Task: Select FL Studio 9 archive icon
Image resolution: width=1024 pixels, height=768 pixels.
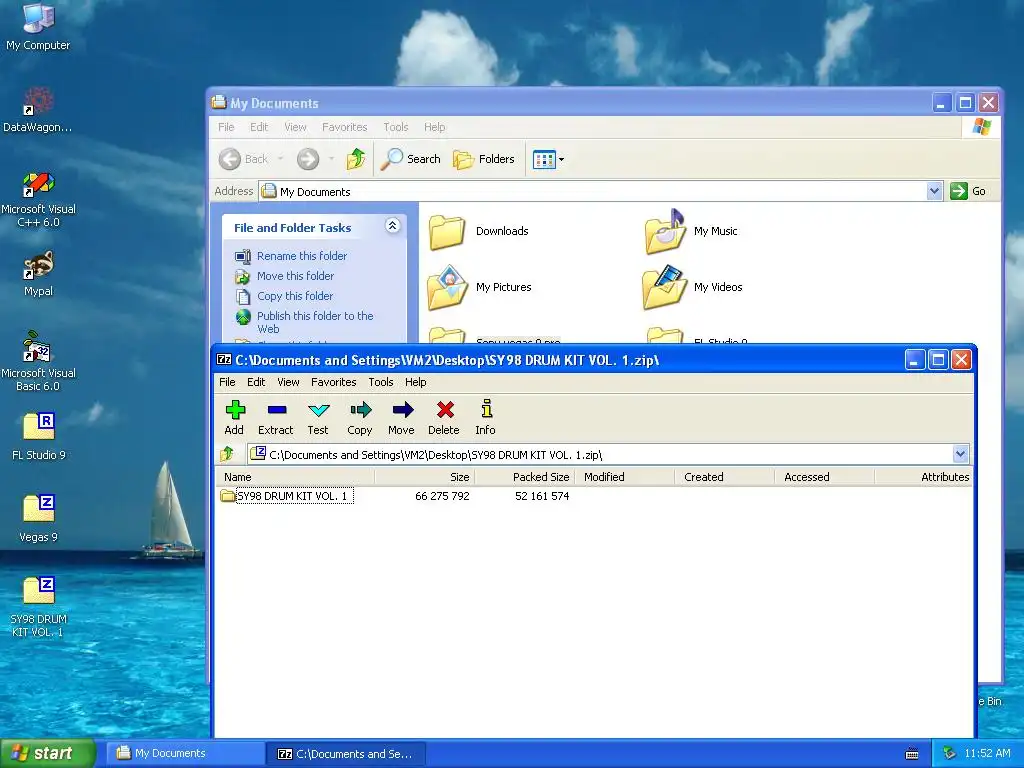Action: pos(39,436)
